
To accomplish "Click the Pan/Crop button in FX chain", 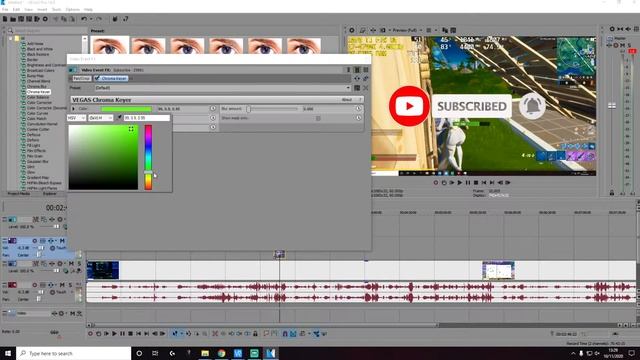I will point(82,78).
